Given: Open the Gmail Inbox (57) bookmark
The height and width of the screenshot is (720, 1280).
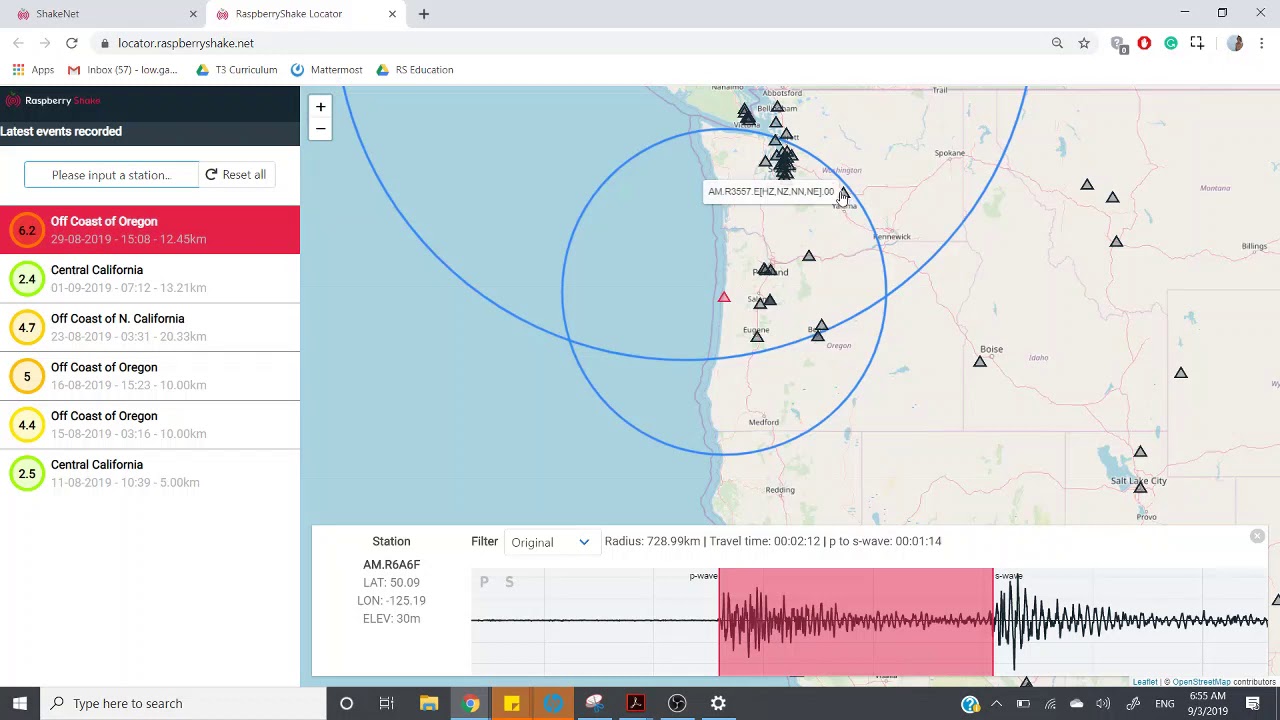Looking at the screenshot, I should pyautogui.click(x=122, y=70).
